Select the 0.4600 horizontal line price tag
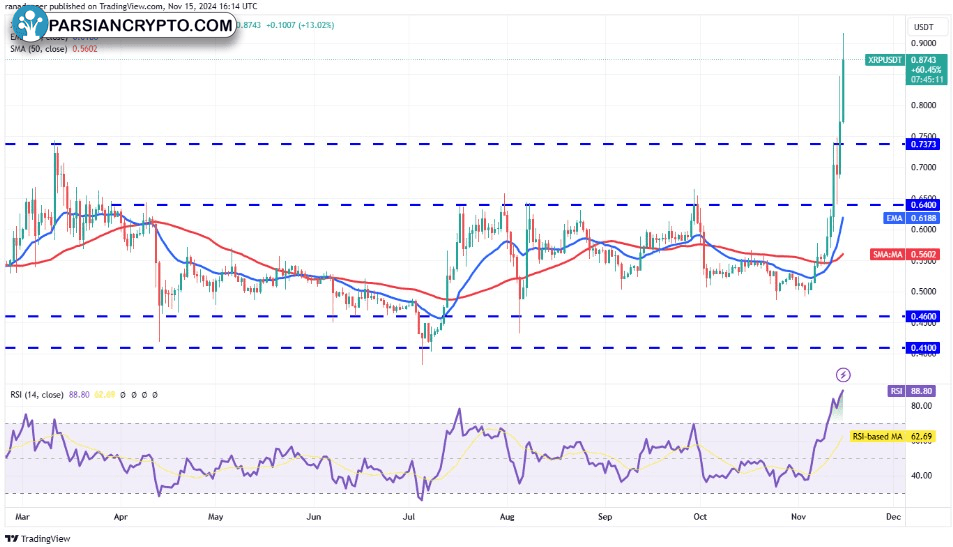Viewport: 953px width, 547px height. point(923,316)
